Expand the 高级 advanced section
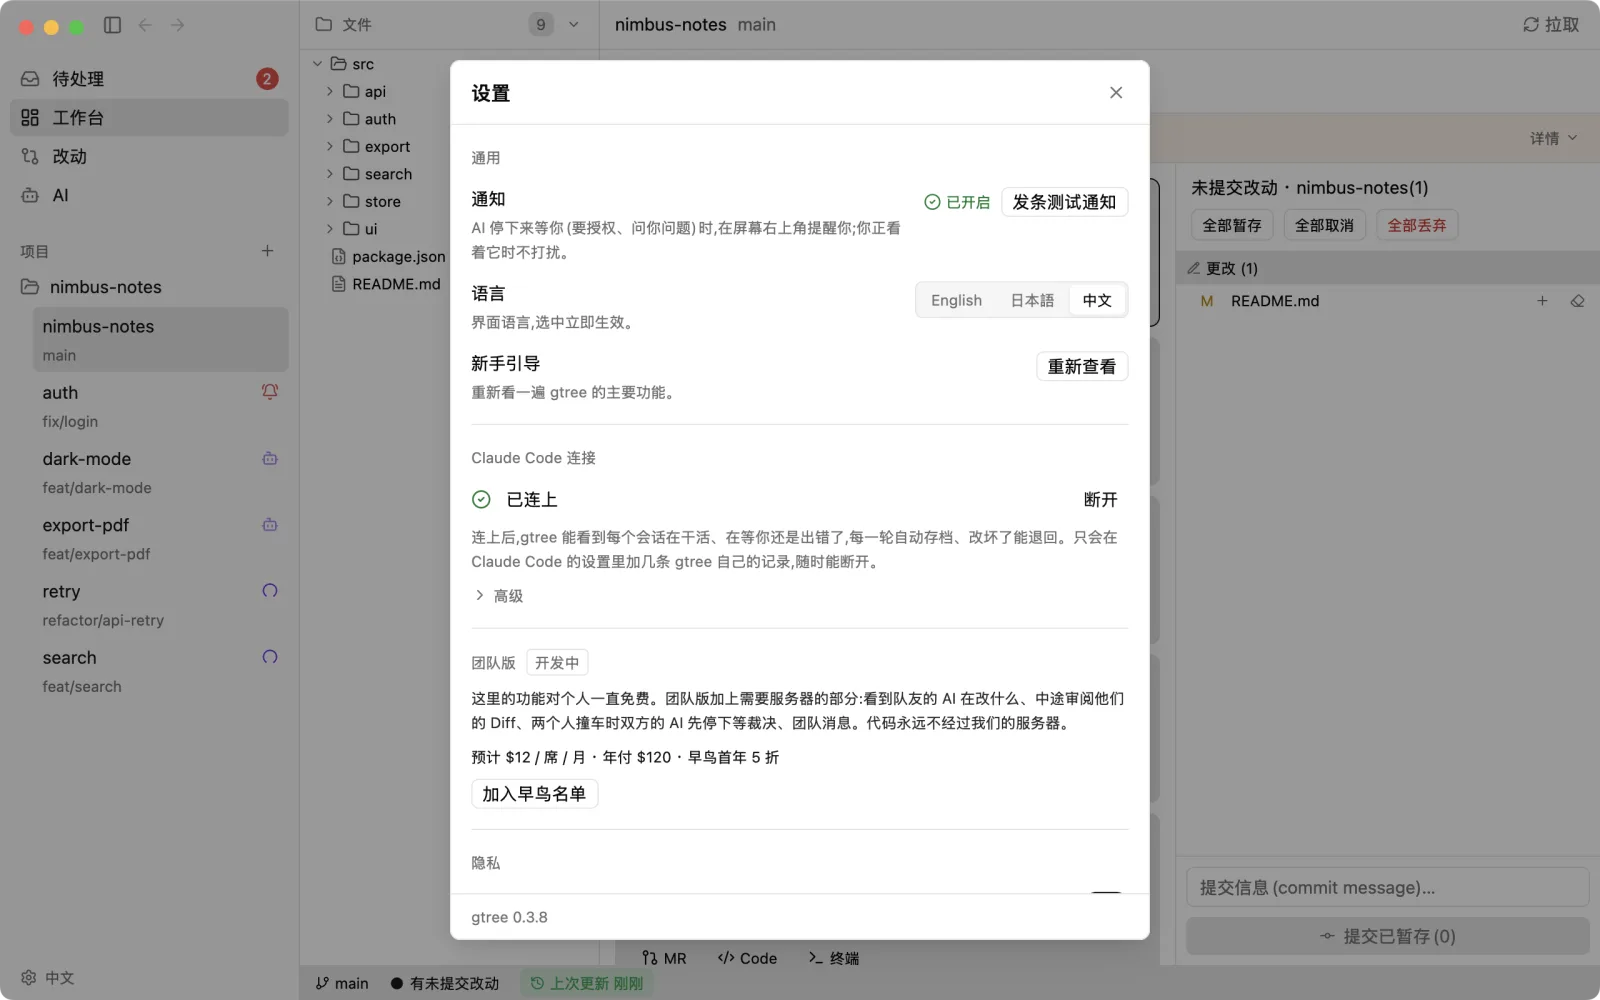This screenshot has height=1000, width=1600. point(498,596)
